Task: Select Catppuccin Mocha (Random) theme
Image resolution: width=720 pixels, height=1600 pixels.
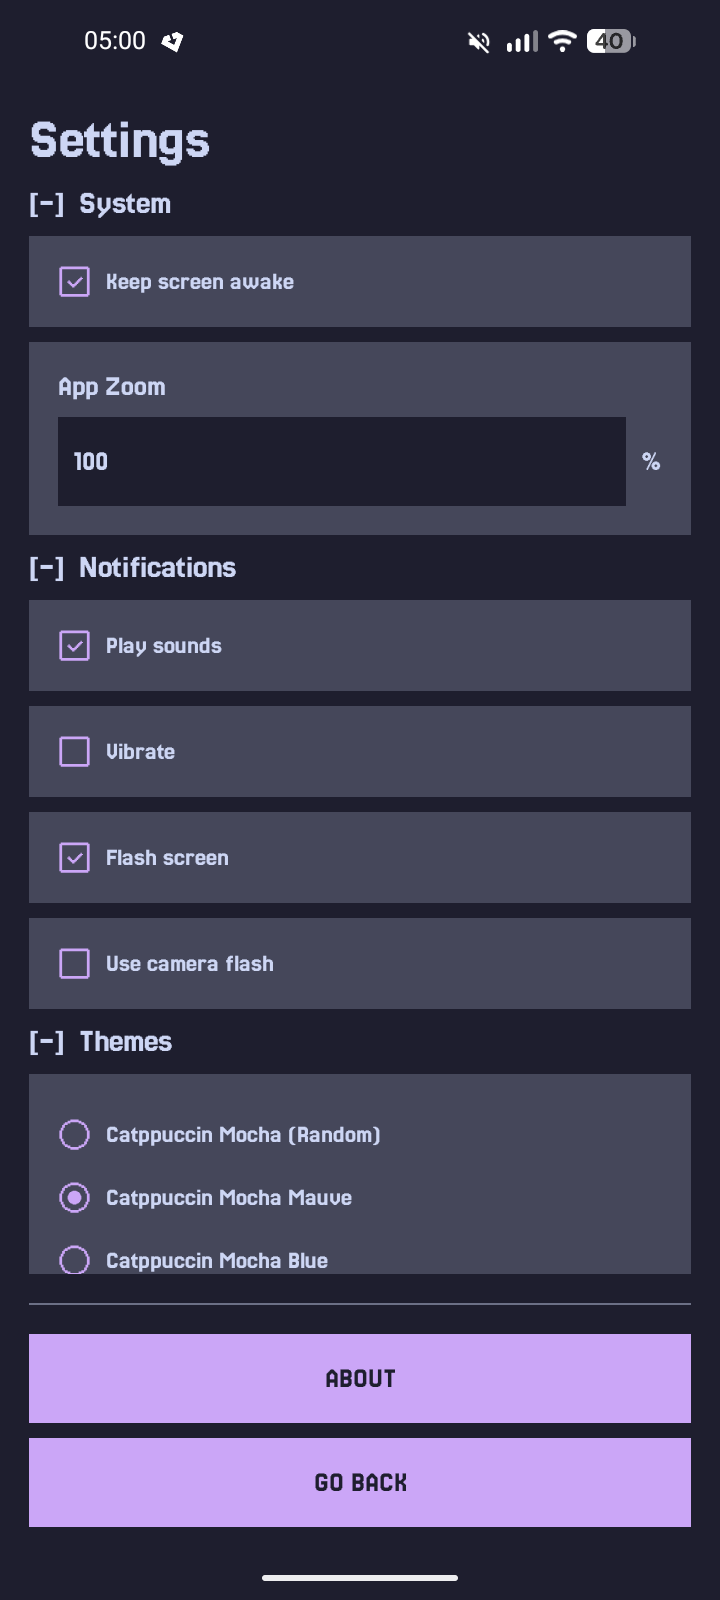Action: 75,1135
